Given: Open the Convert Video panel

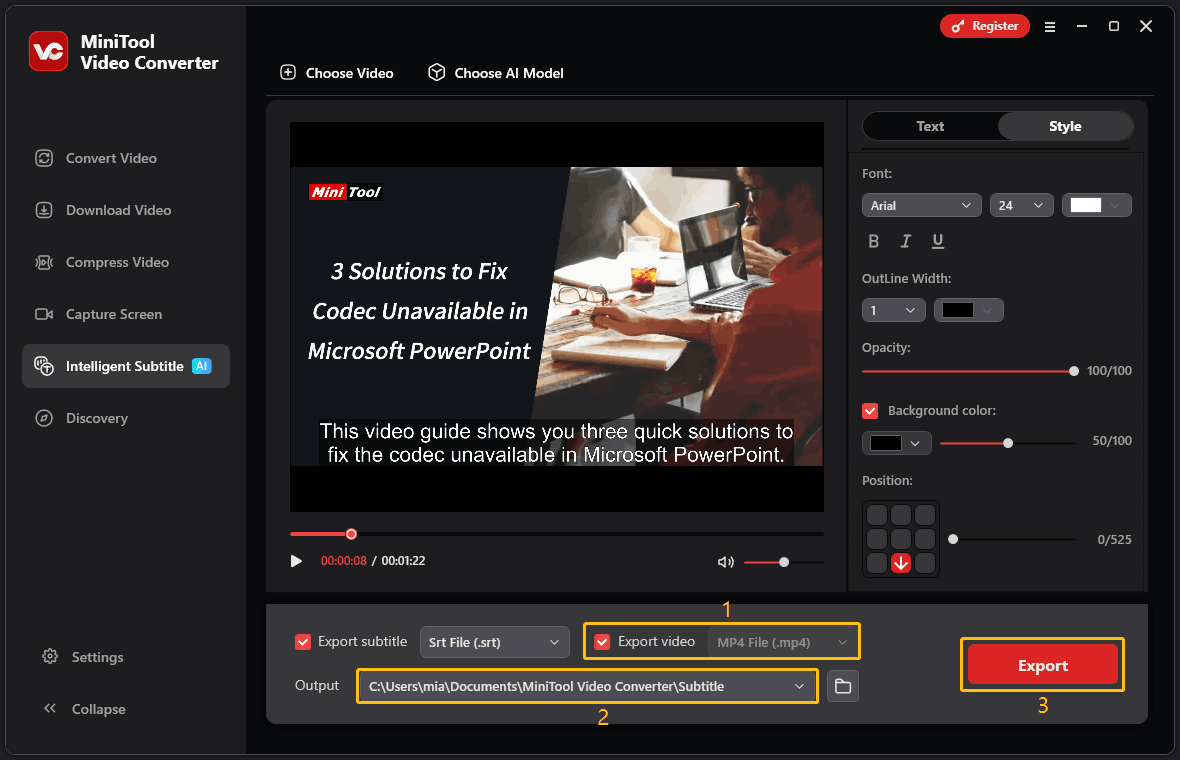Looking at the screenshot, I should click(x=110, y=158).
